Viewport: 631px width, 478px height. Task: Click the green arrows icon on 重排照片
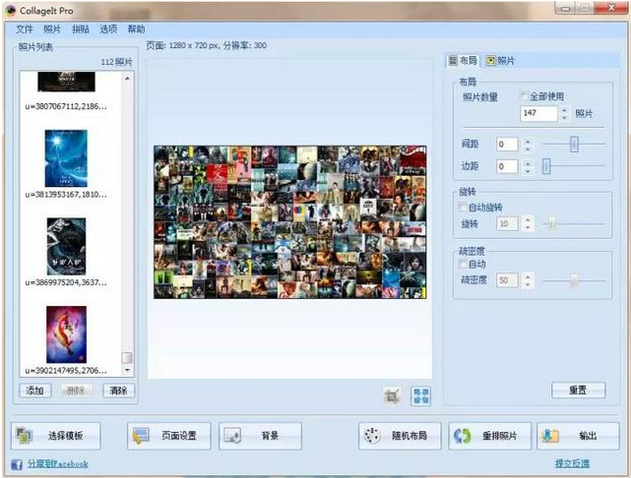point(462,436)
